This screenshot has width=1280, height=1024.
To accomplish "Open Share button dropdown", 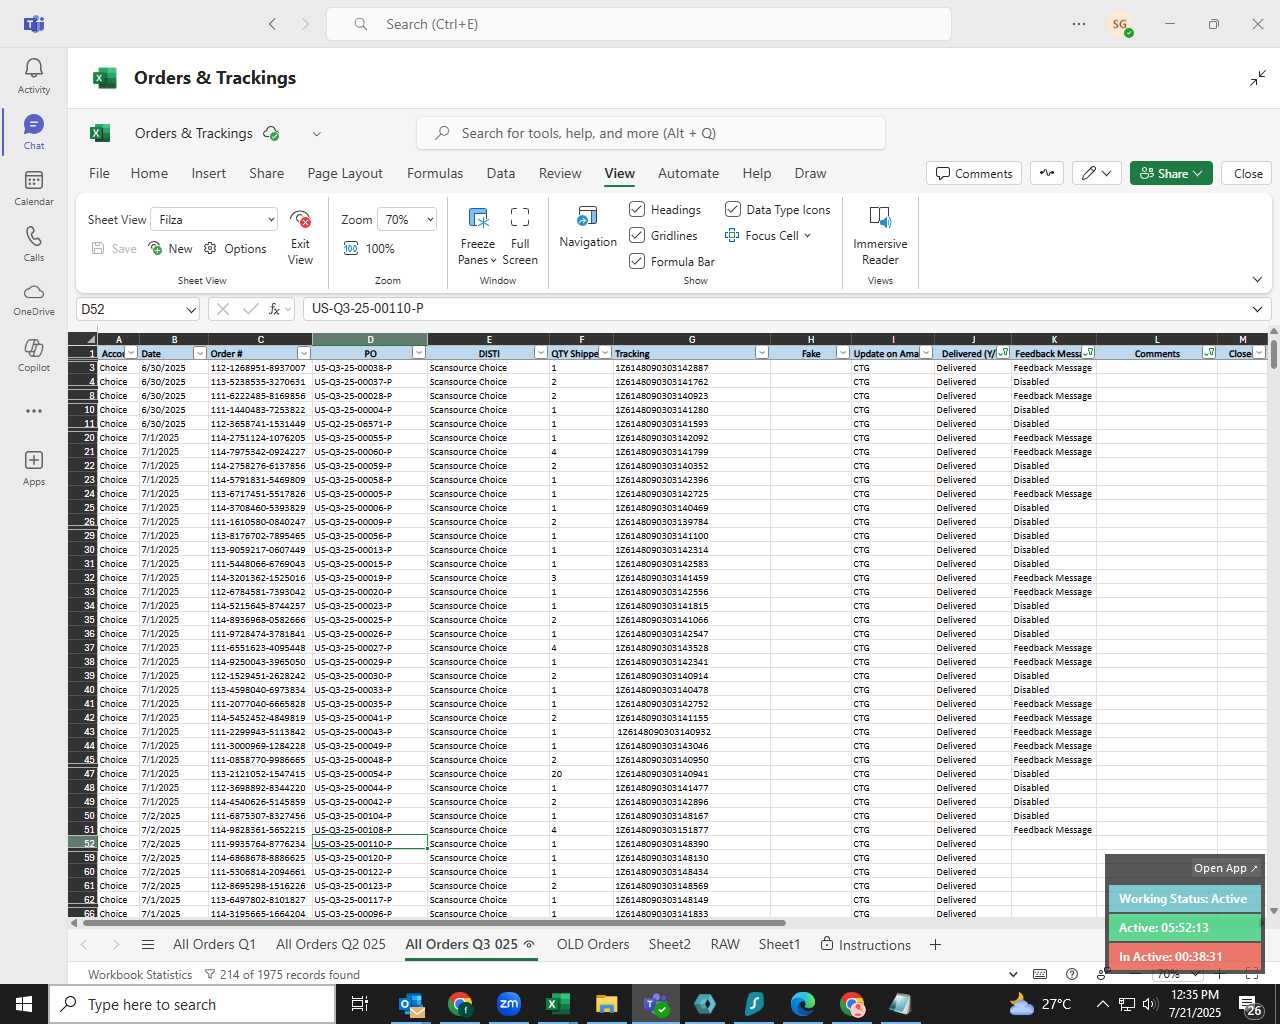I will tap(1171, 173).
